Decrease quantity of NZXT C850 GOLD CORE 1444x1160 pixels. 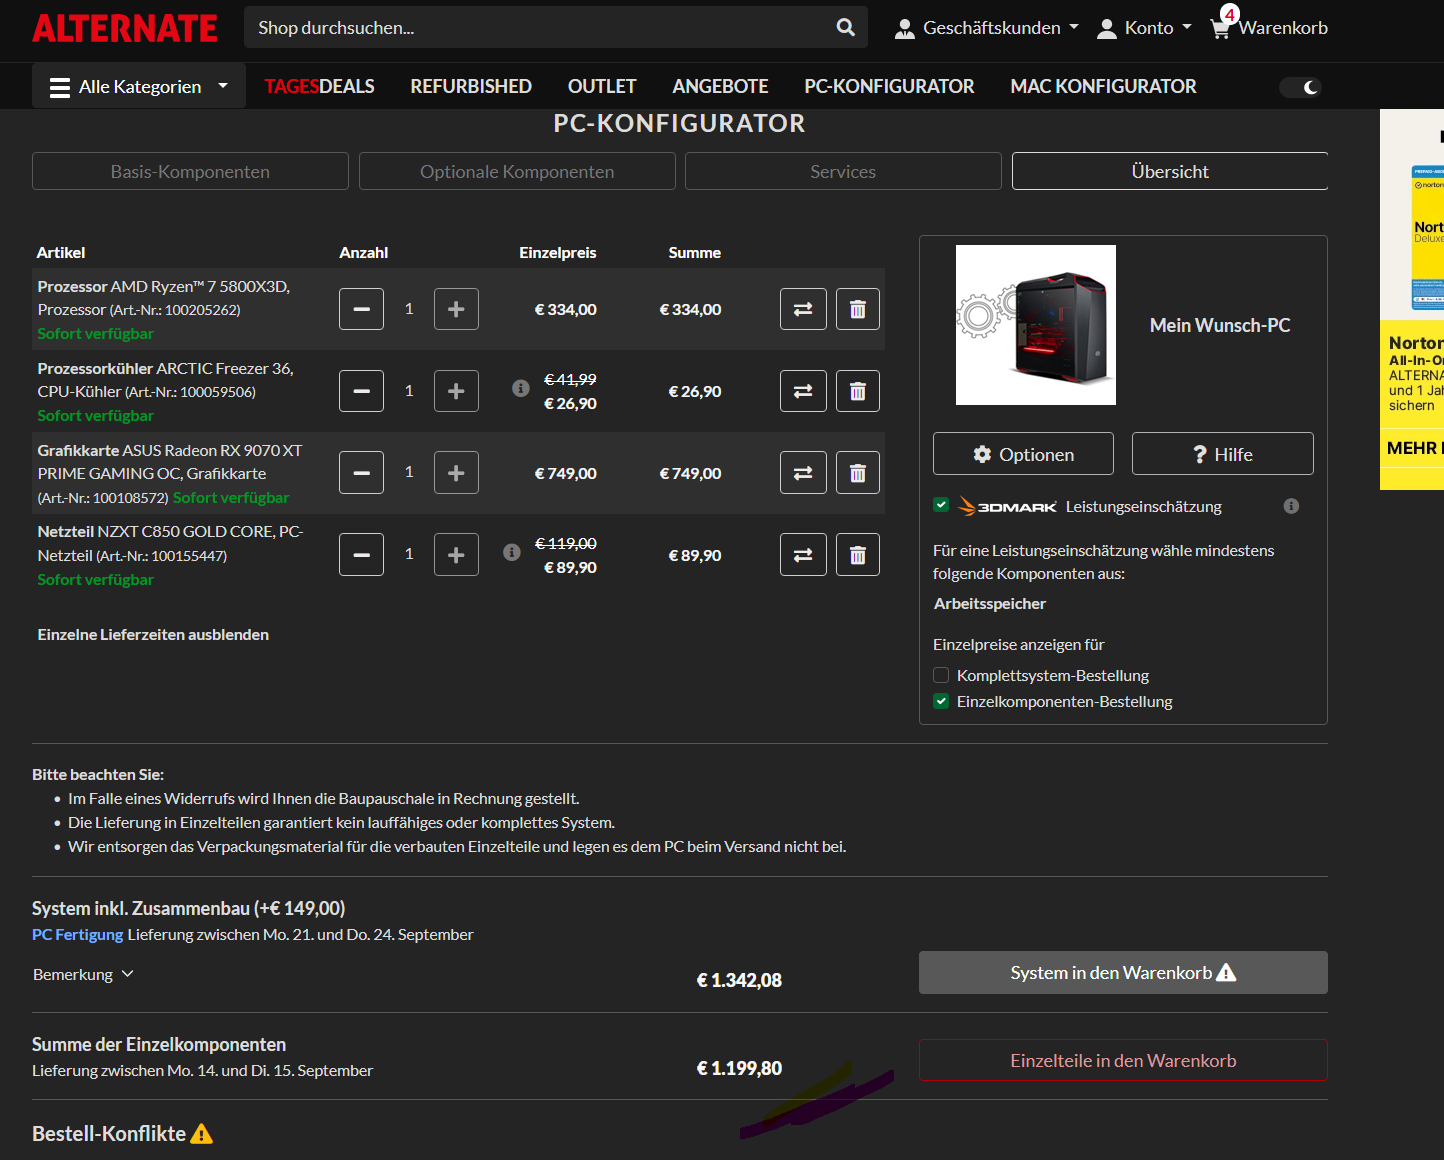coord(361,555)
